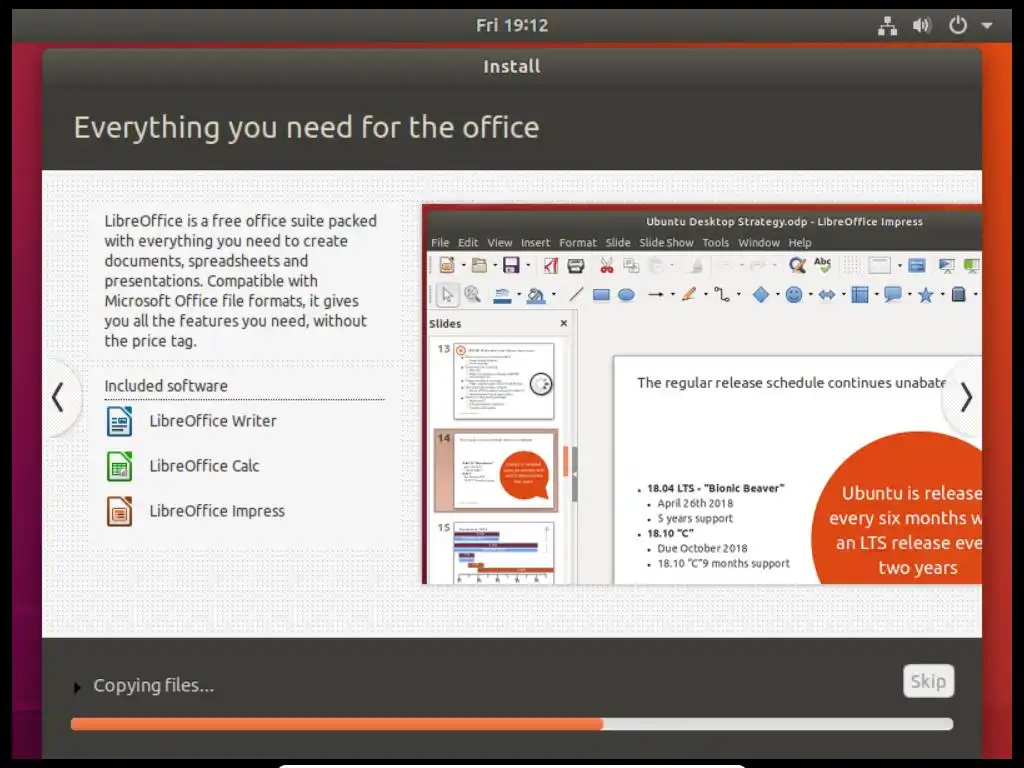Image resolution: width=1024 pixels, height=768 pixels.
Task: Click the Display grid icon
Action: click(x=852, y=265)
